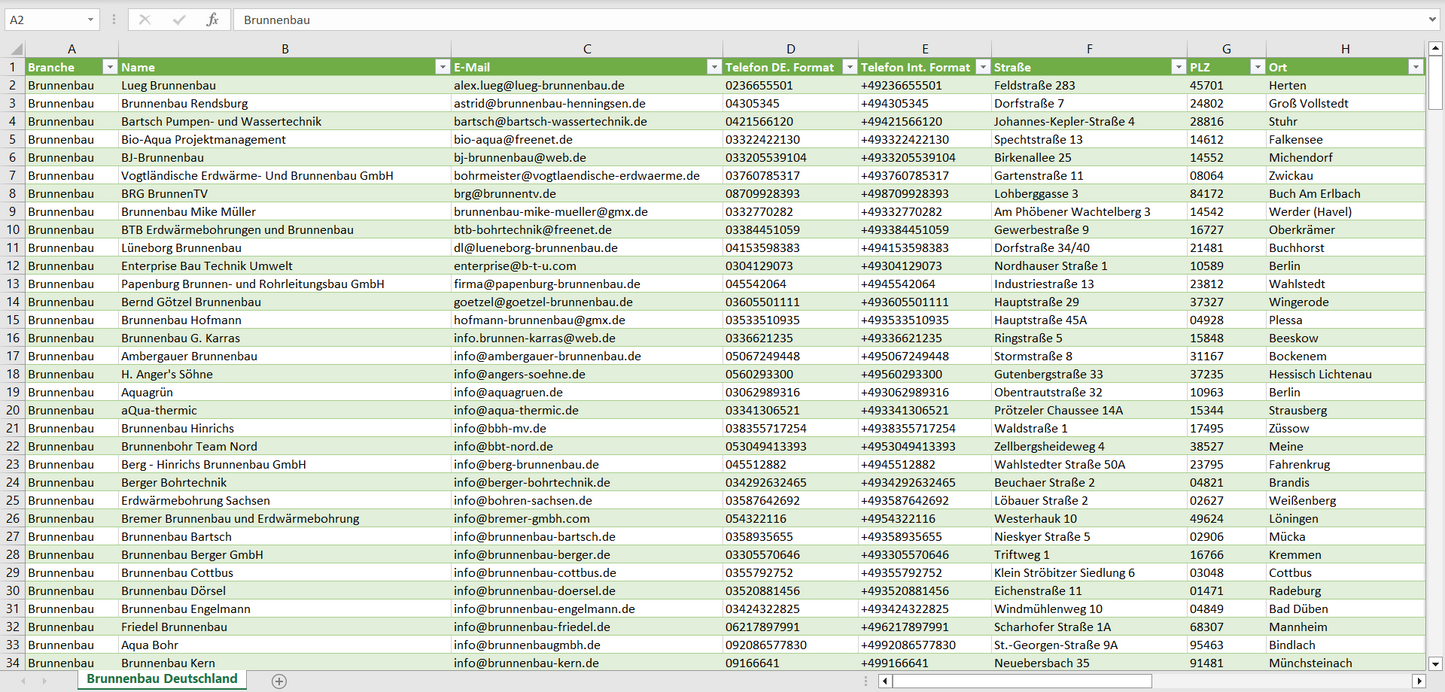Click the Select All corner triangle
This screenshot has height=692, width=1445.
(x=15, y=49)
